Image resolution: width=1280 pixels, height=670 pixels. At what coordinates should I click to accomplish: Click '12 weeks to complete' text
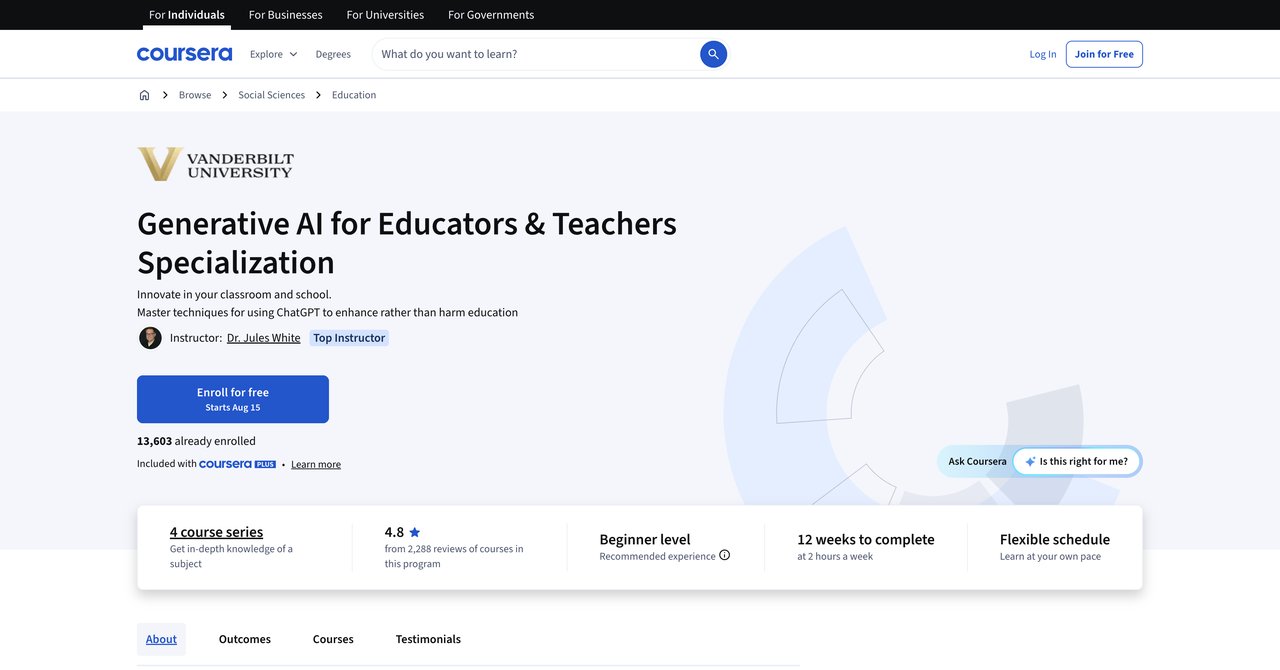tap(866, 539)
